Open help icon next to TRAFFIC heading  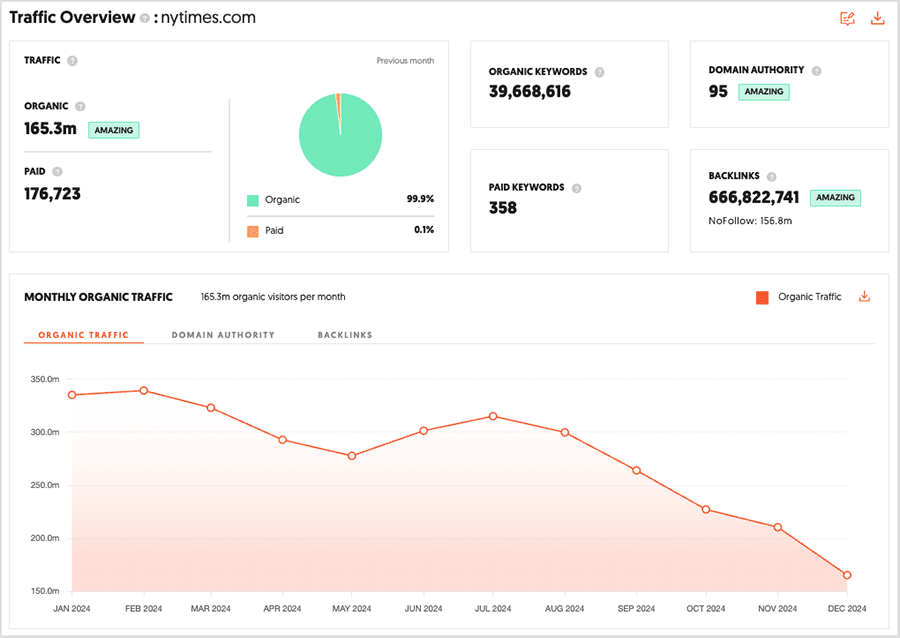72,60
